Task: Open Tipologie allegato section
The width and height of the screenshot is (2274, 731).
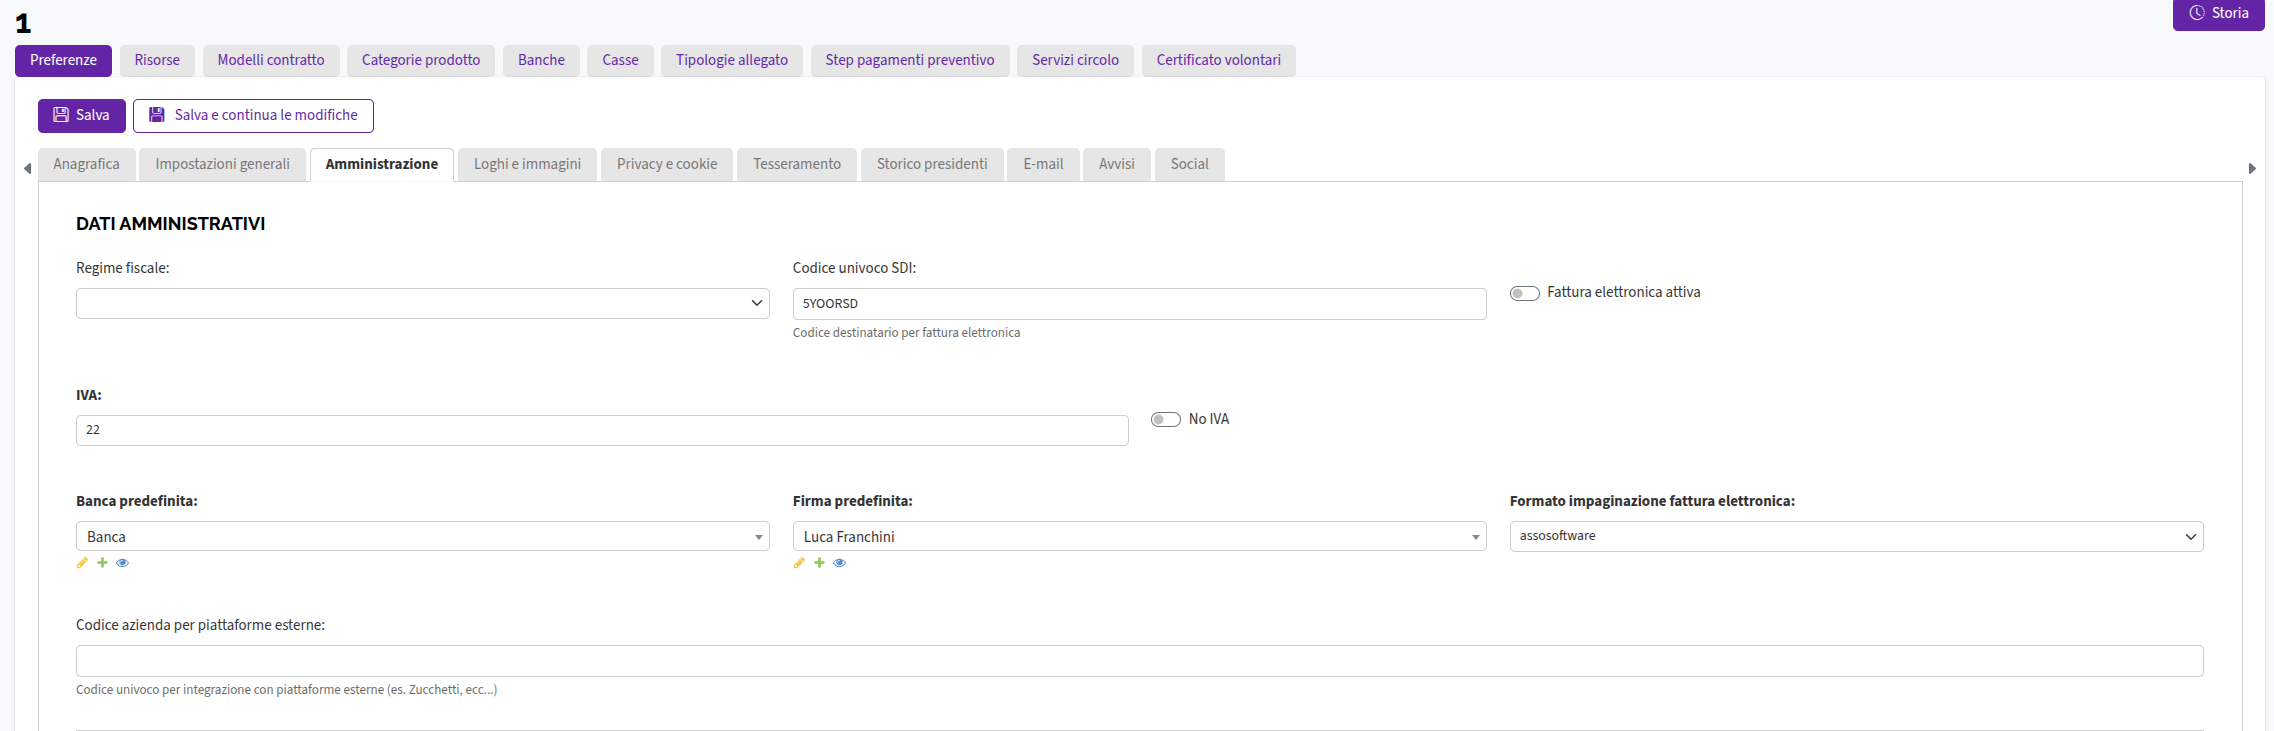Action: pyautogui.click(x=732, y=60)
